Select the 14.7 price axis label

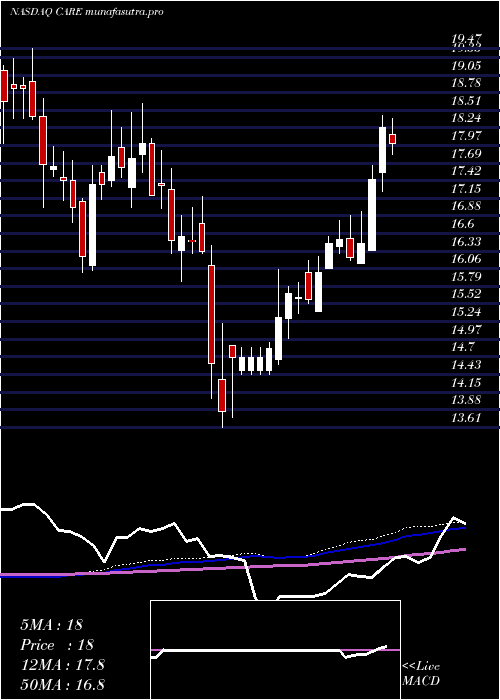point(462,347)
